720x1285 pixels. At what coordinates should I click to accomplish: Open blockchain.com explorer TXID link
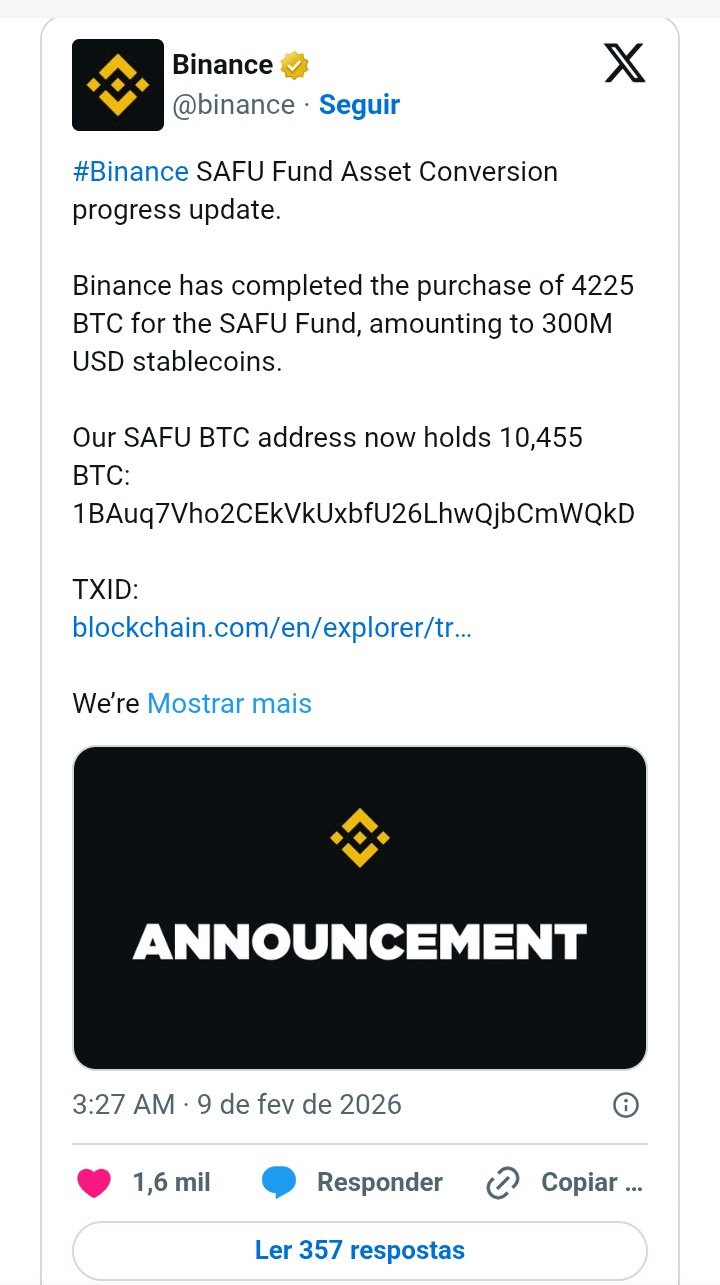point(272,628)
